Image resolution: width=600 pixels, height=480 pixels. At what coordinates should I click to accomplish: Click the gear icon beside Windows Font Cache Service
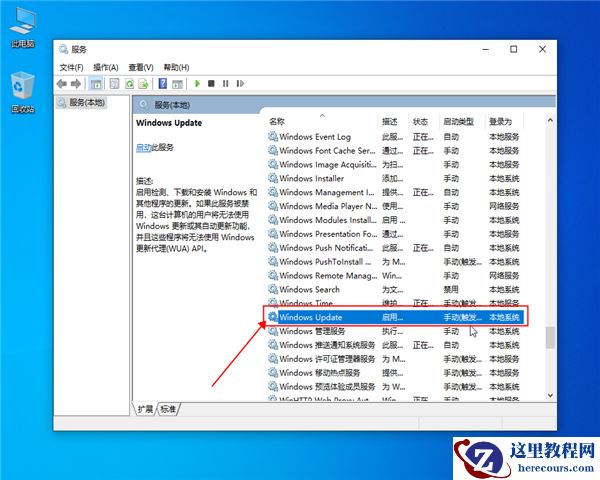pos(273,150)
